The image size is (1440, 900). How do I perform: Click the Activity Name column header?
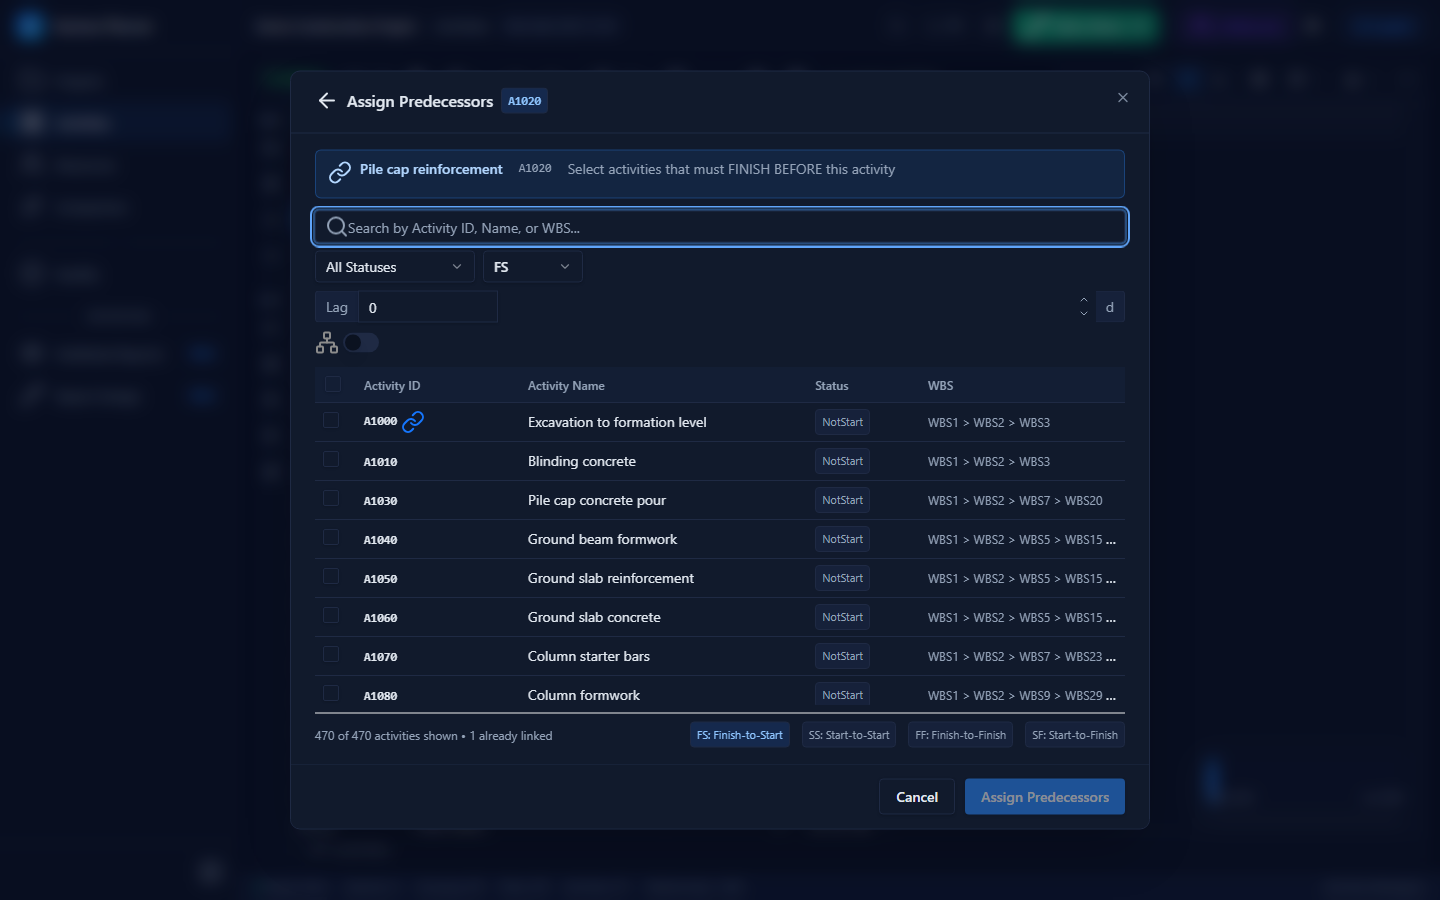(x=566, y=386)
